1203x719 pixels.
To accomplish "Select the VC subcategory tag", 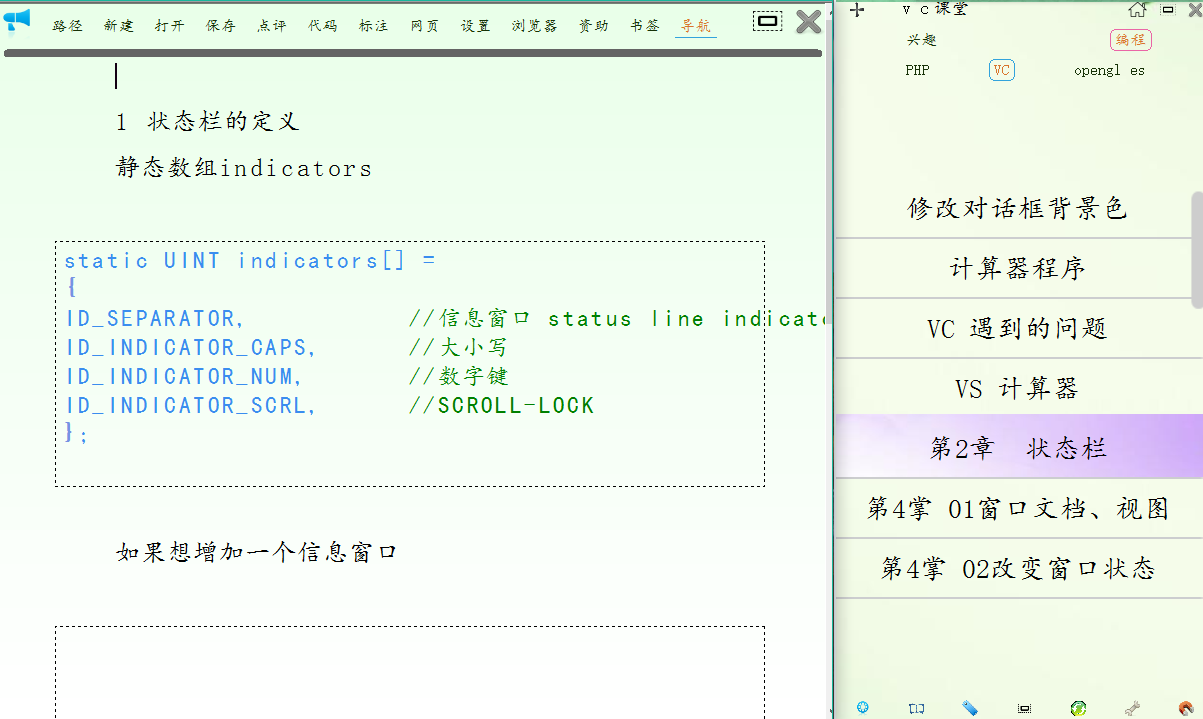I will pos(1002,70).
